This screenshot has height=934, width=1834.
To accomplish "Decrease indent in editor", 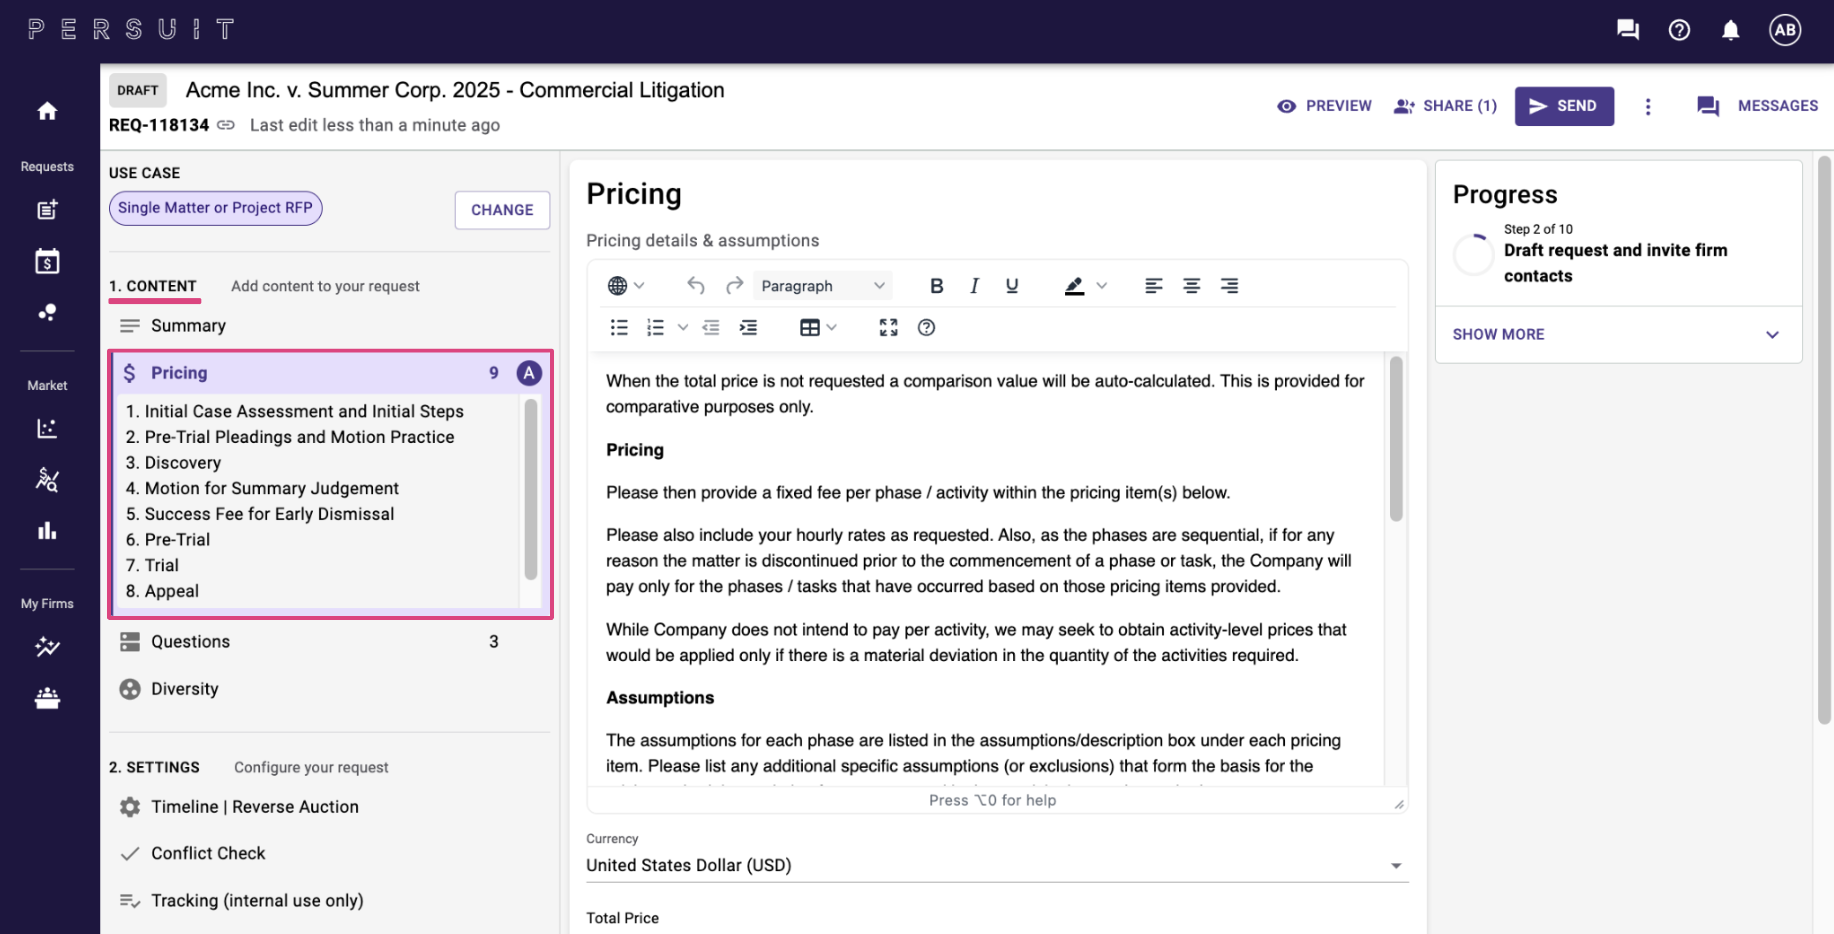I will click(710, 328).
